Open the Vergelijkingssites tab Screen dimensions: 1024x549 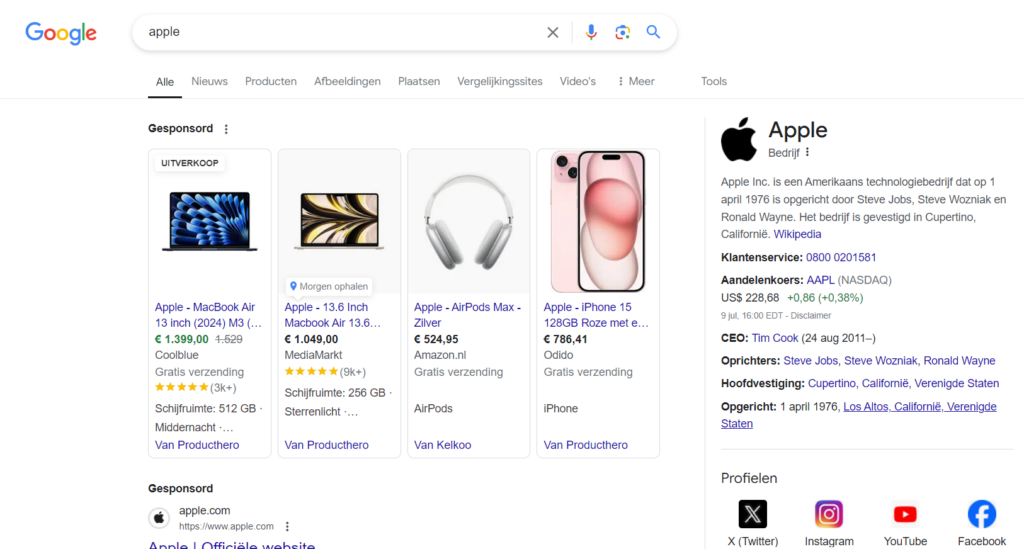(500, 82)
